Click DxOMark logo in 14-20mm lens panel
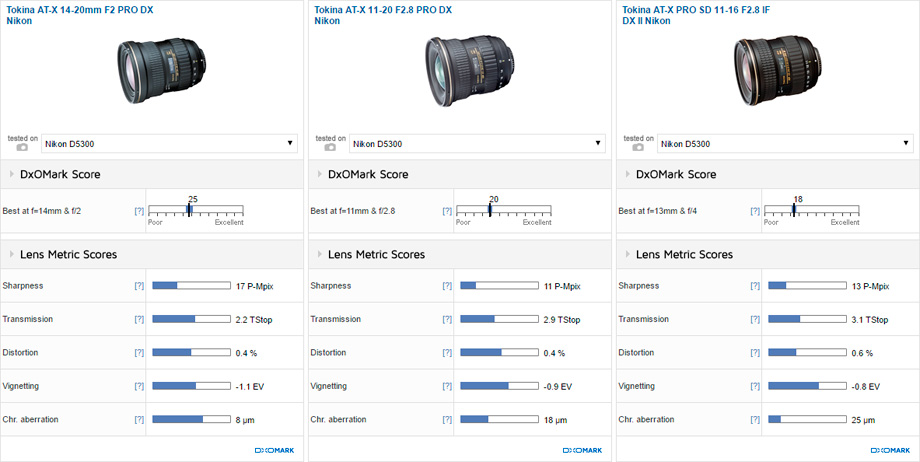 click(x=275, y=451)
